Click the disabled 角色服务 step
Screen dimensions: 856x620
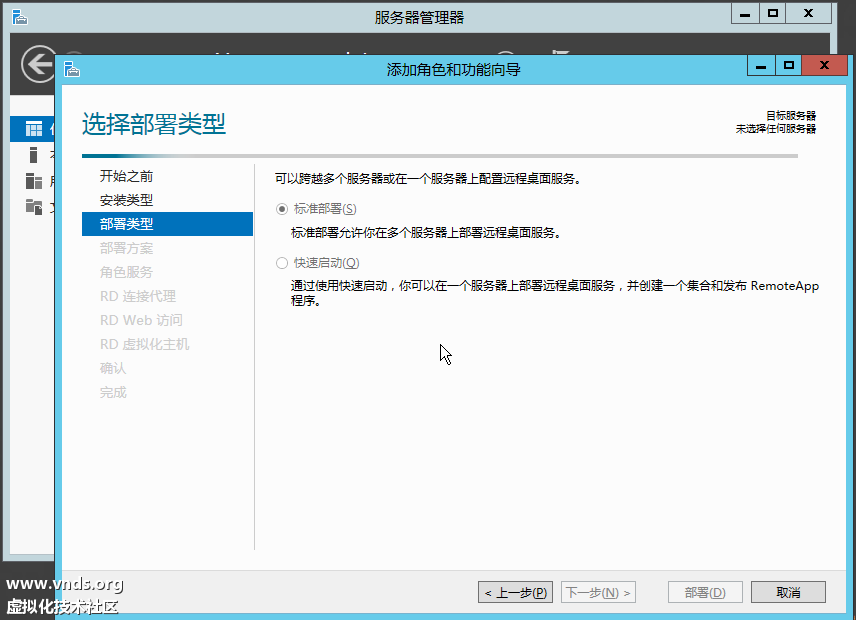tap(126, 272)
